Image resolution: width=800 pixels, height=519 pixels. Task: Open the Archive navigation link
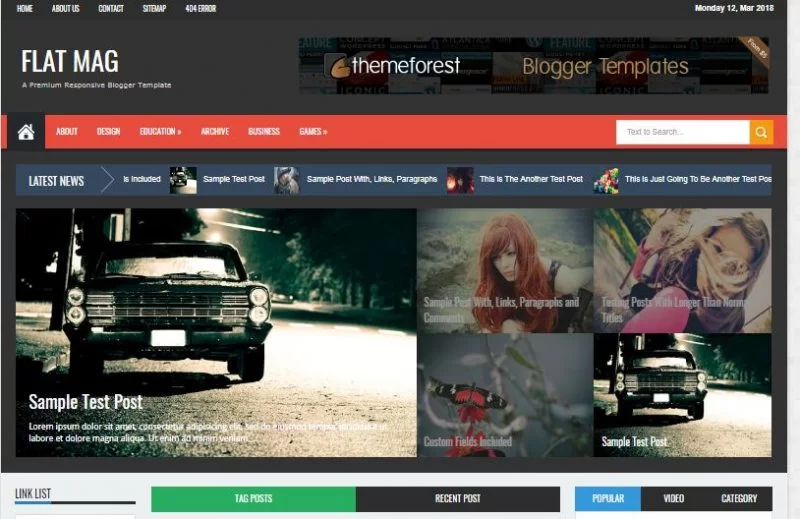pos(214,132)
